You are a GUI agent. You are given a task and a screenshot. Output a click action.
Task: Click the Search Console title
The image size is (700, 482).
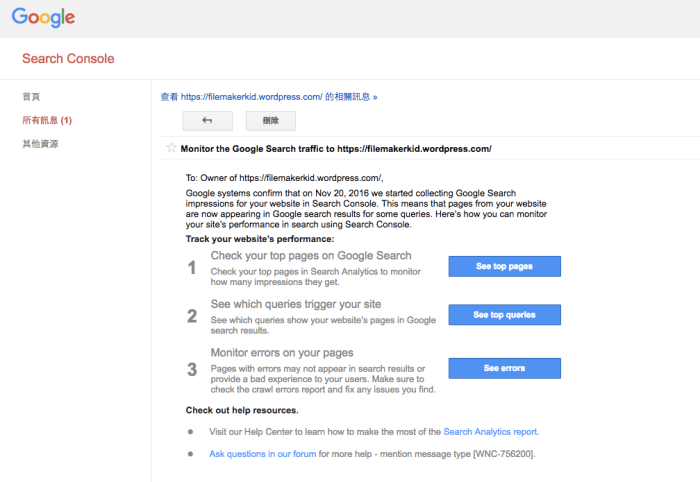click(68, 59)
